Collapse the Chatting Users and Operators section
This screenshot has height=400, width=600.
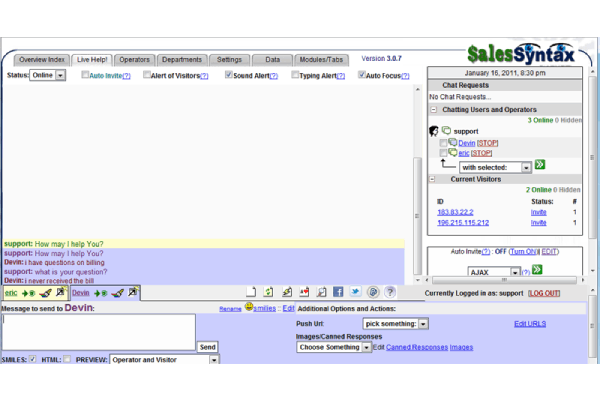[x=433, y=109]
